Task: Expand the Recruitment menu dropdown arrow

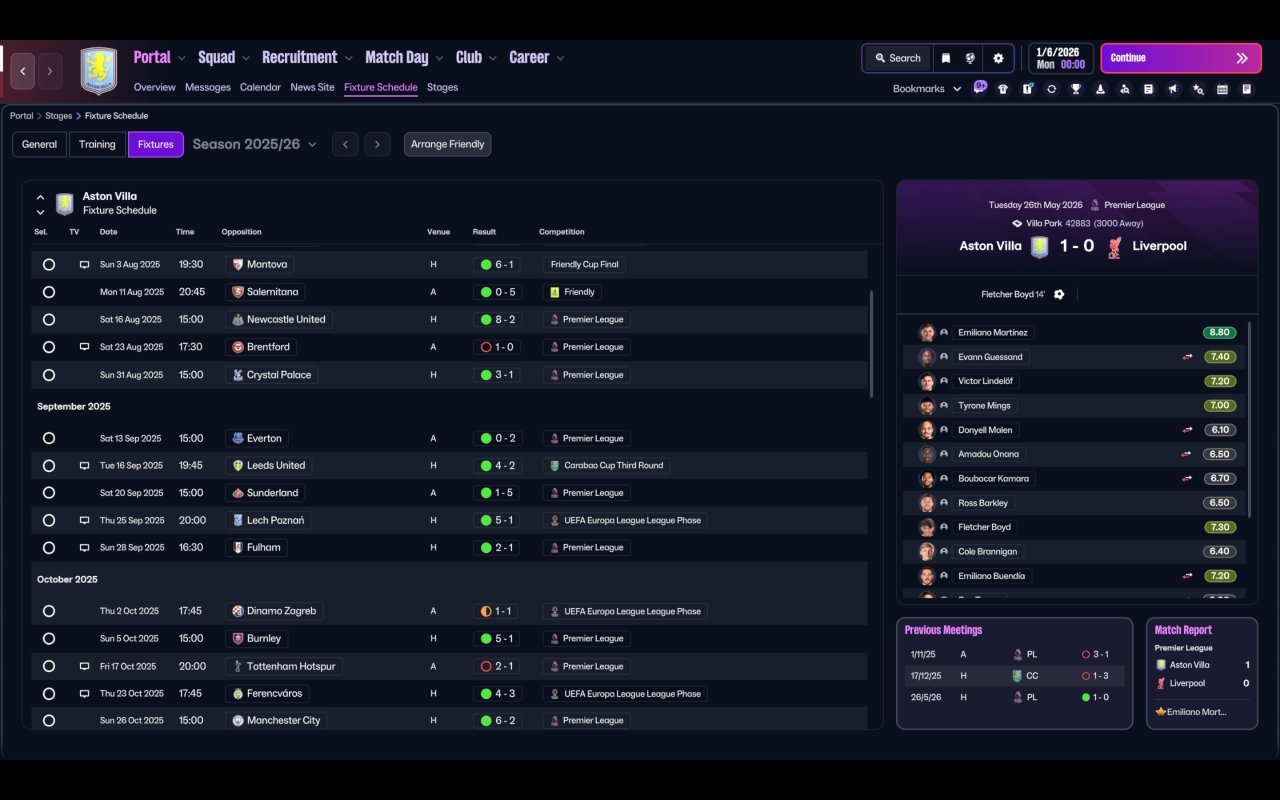Action: click(350, 59)
